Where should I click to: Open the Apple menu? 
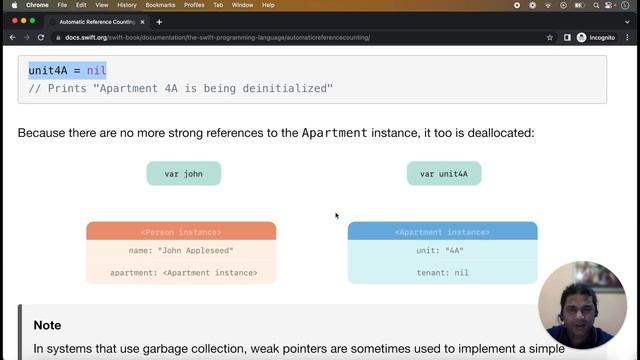14,5
